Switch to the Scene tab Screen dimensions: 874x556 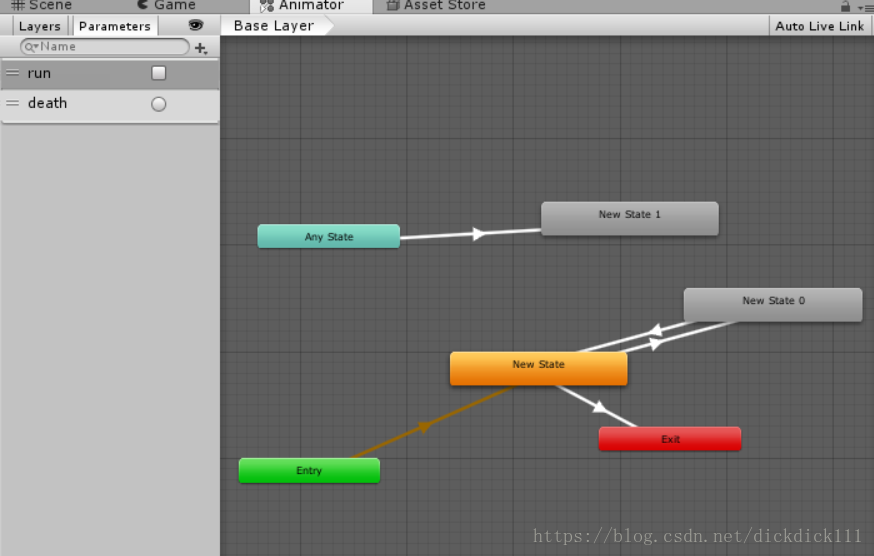point(41,6)
